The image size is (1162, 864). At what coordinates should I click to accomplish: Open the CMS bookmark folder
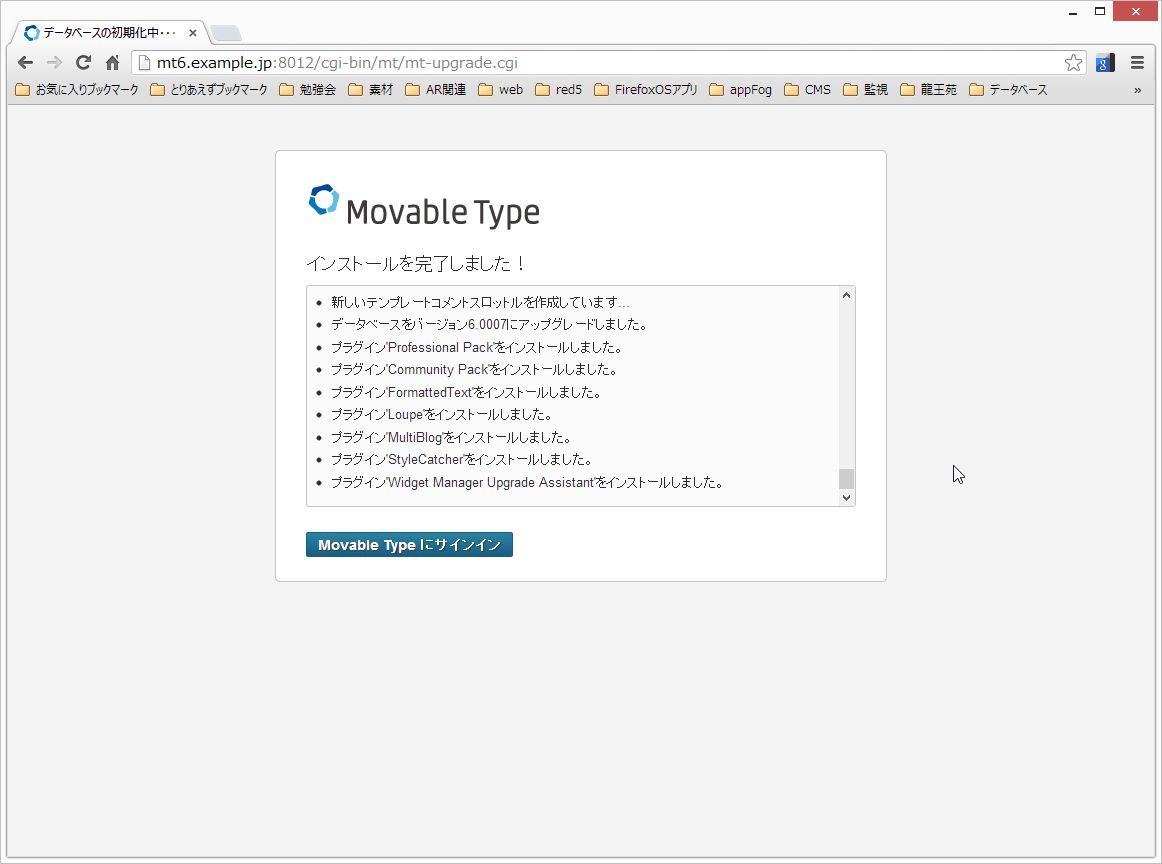click(x=808, y=90)
